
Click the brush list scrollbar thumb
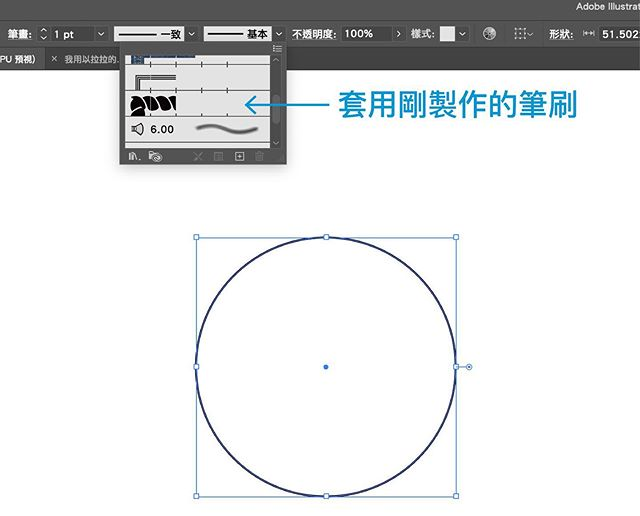tap(276, 109)
